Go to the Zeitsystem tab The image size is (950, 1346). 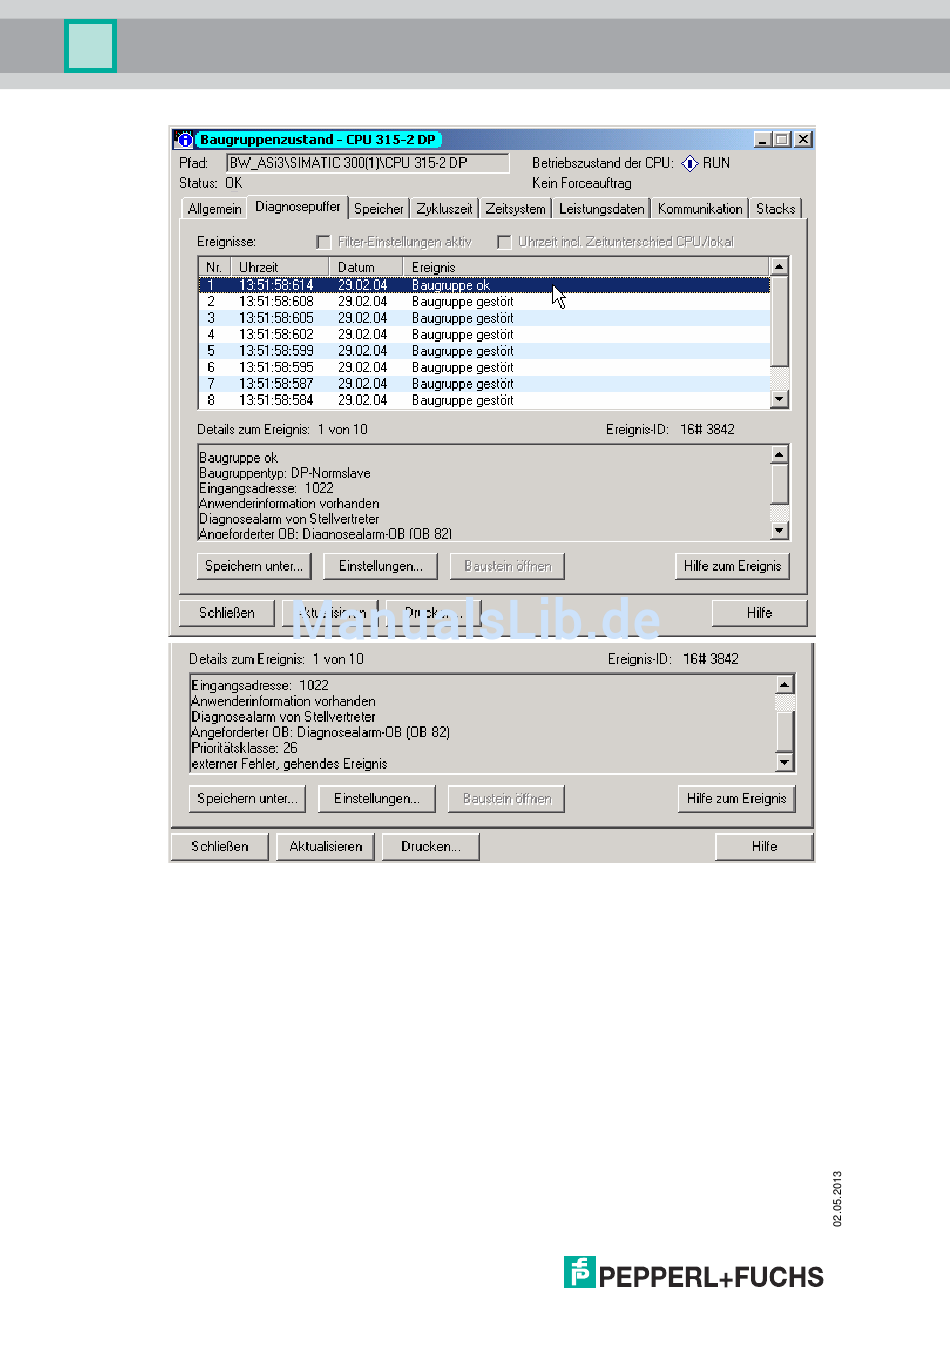click(516, 209)
